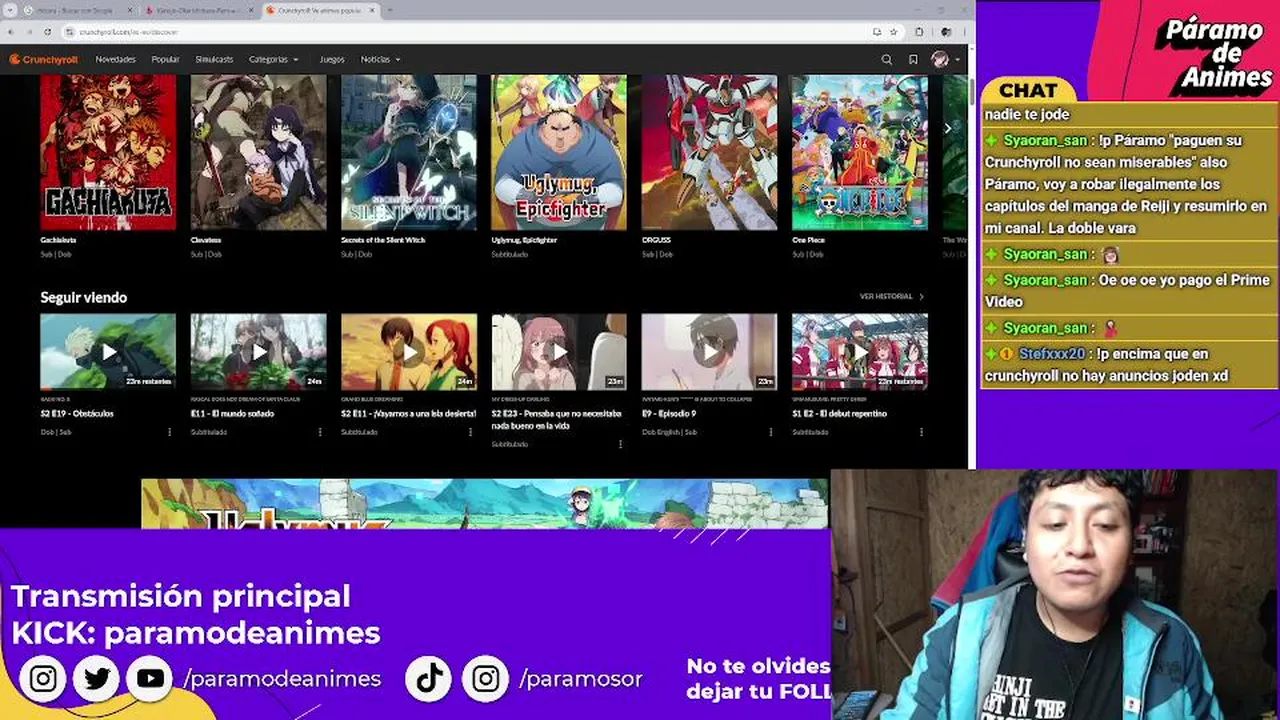1280x720 pixels.
Task: Expand the Noticias dropdown
Action: [380, 59]
